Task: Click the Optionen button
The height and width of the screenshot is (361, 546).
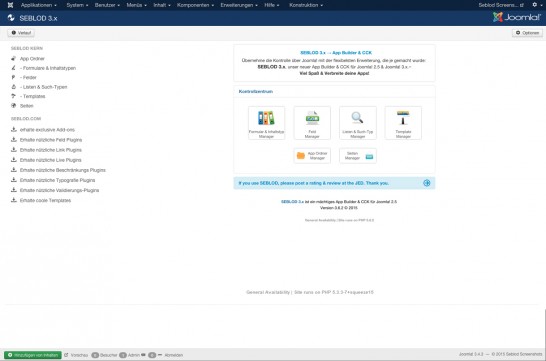Action: (527, 33)
